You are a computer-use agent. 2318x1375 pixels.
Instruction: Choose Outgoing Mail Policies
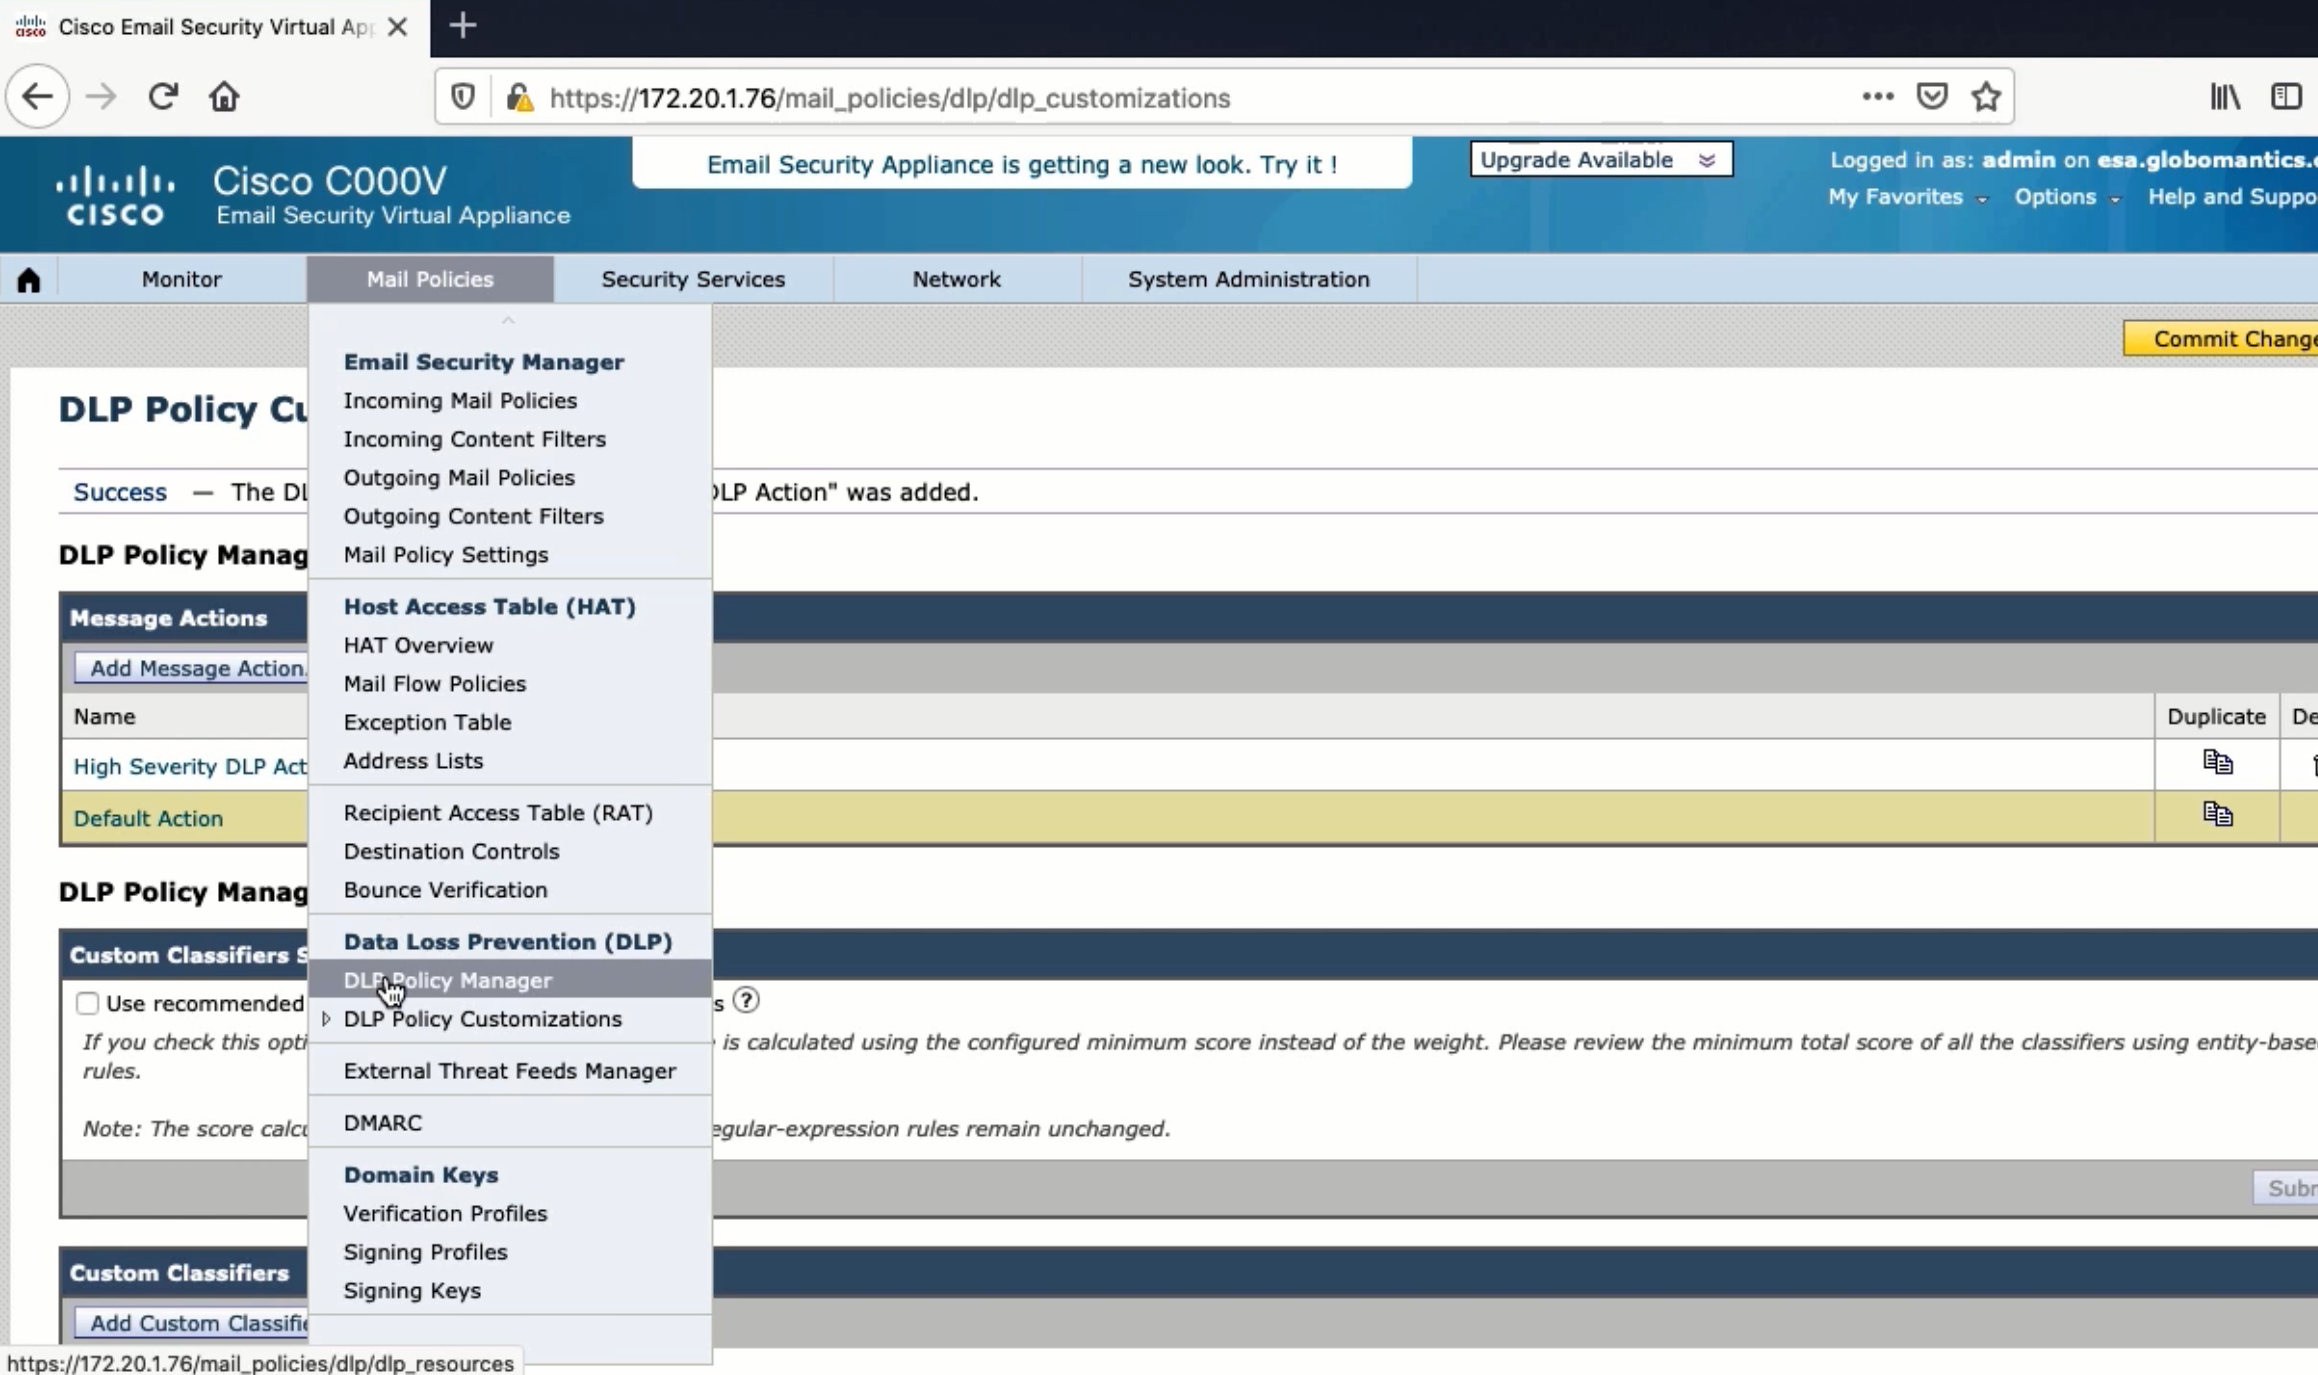coord(459,477)
